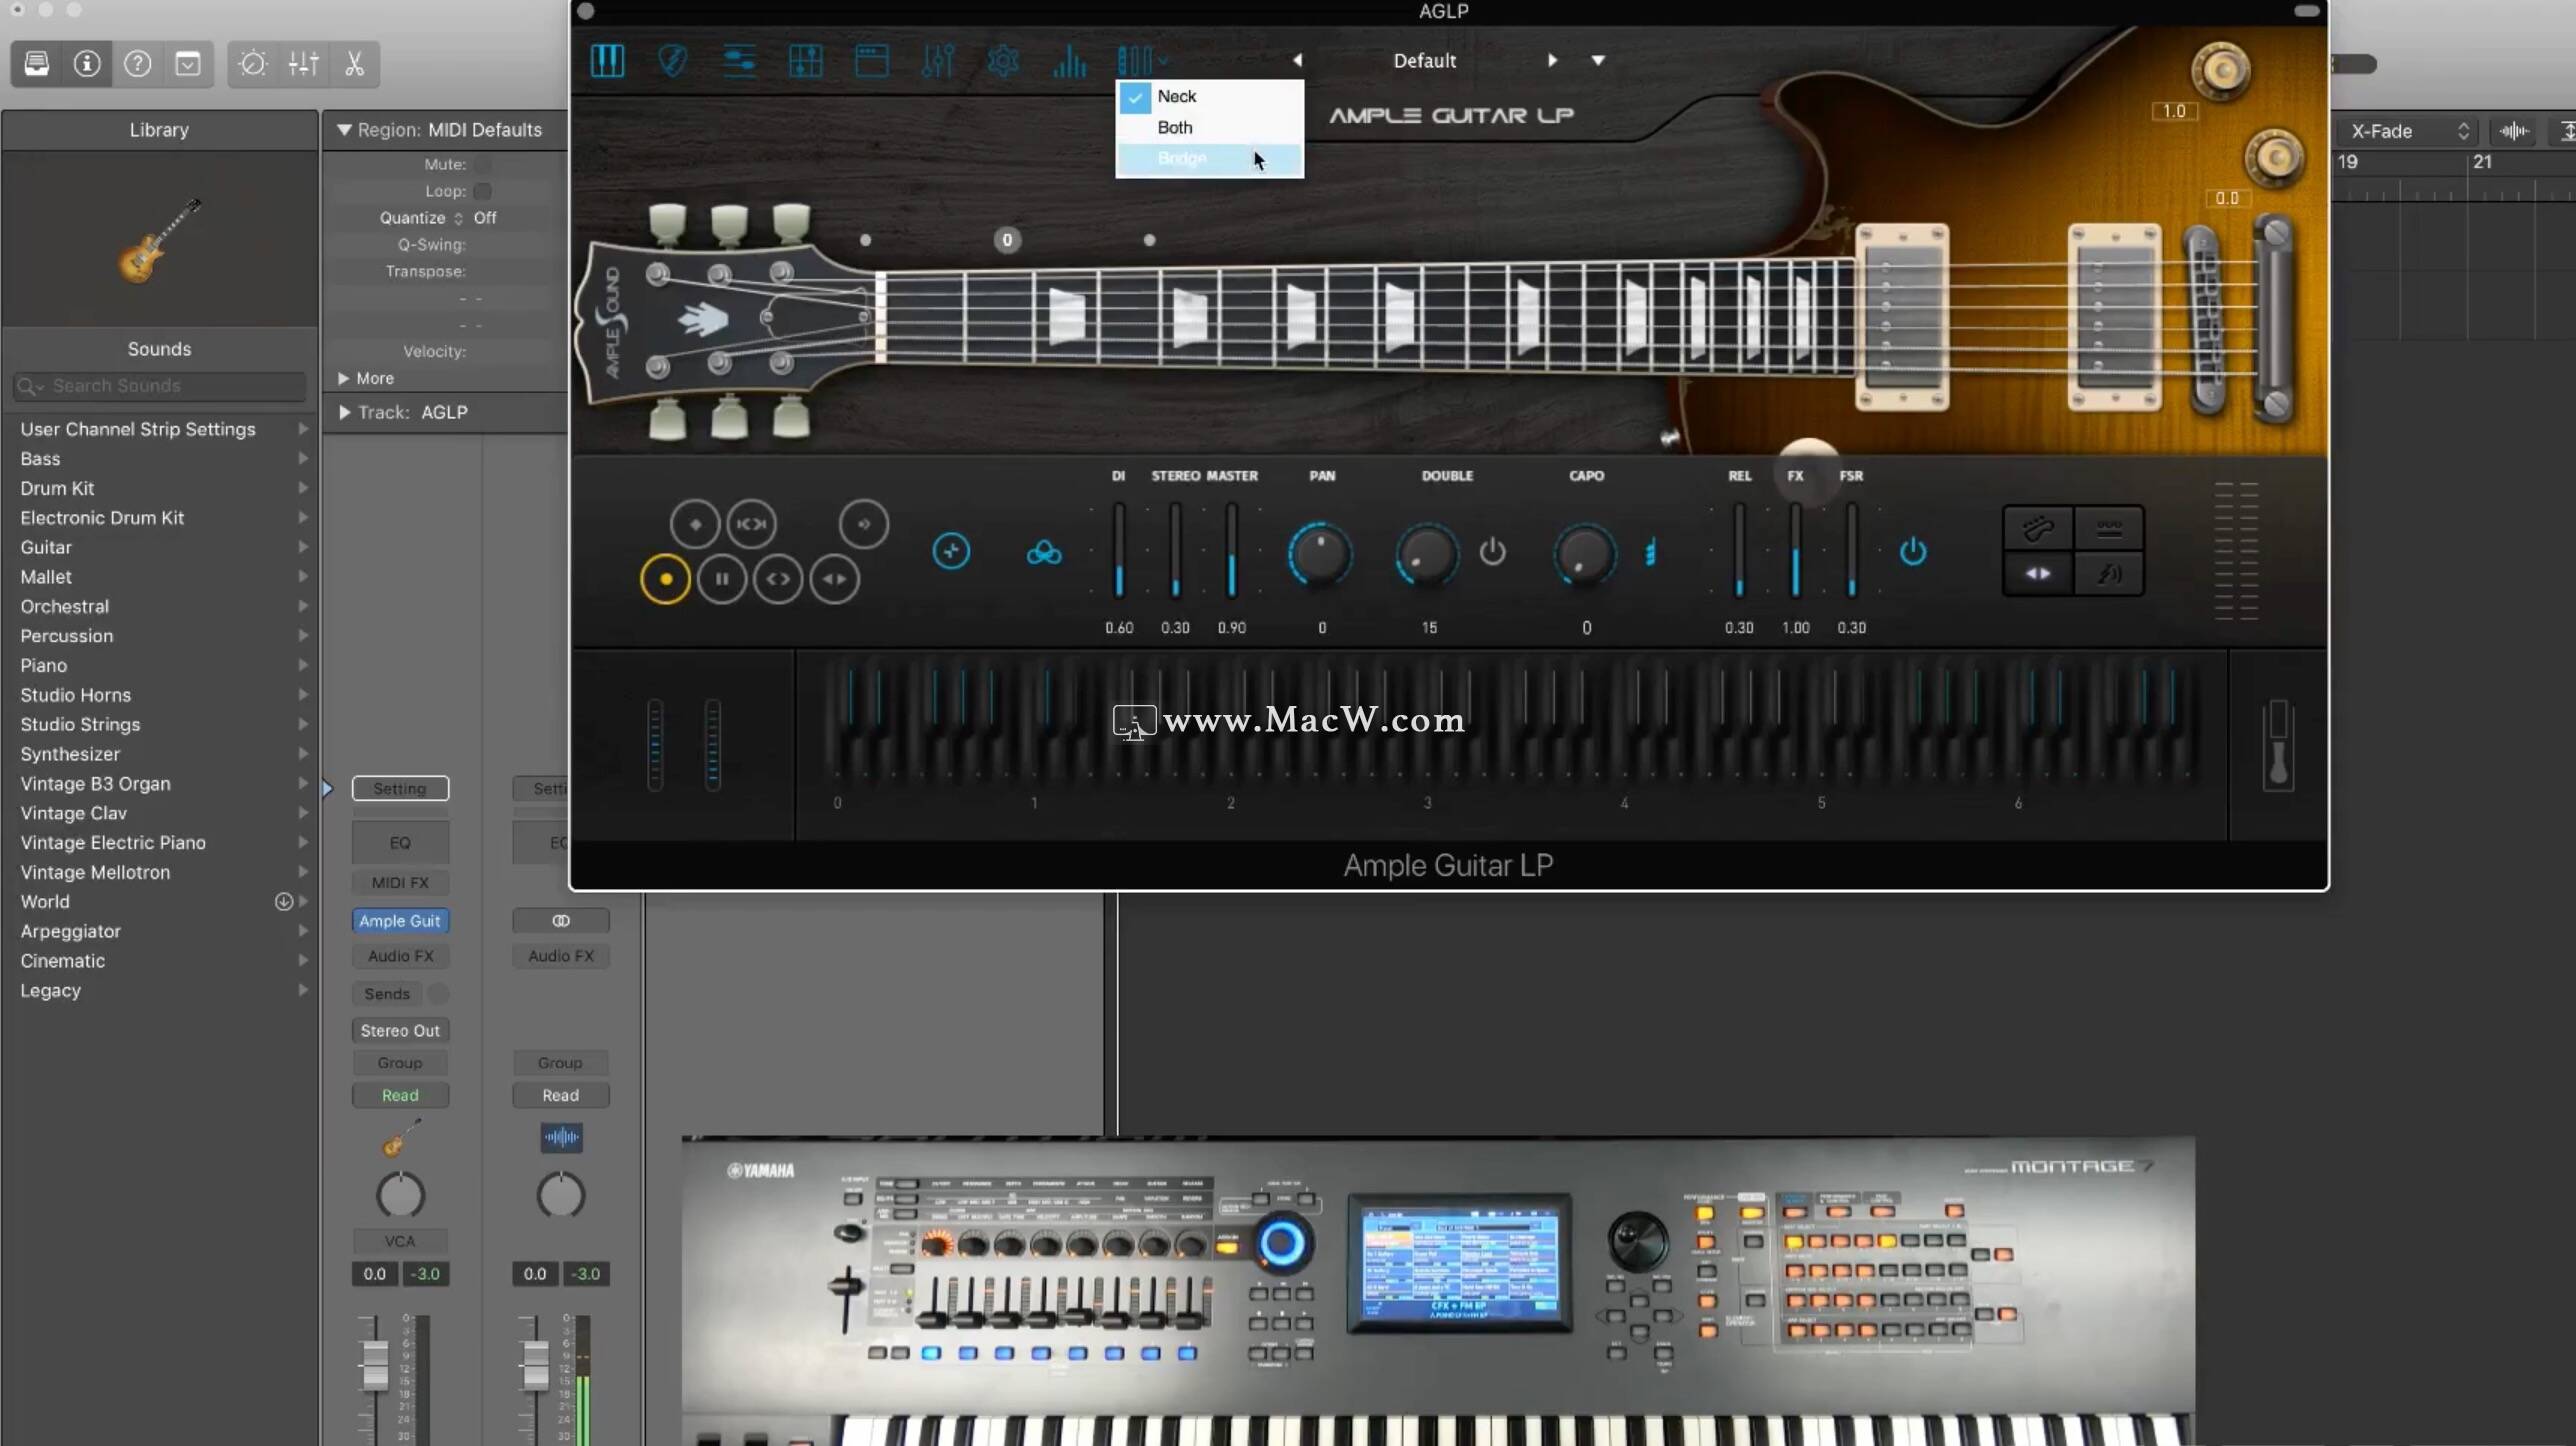Click the Ample Guit instrument slot button
The image size is (2576, 1446).
400,920
